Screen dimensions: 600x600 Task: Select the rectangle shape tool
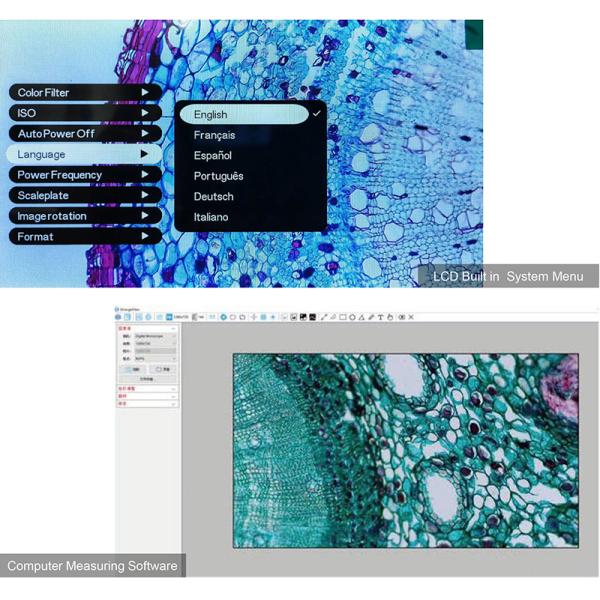[x=343, y=317]
